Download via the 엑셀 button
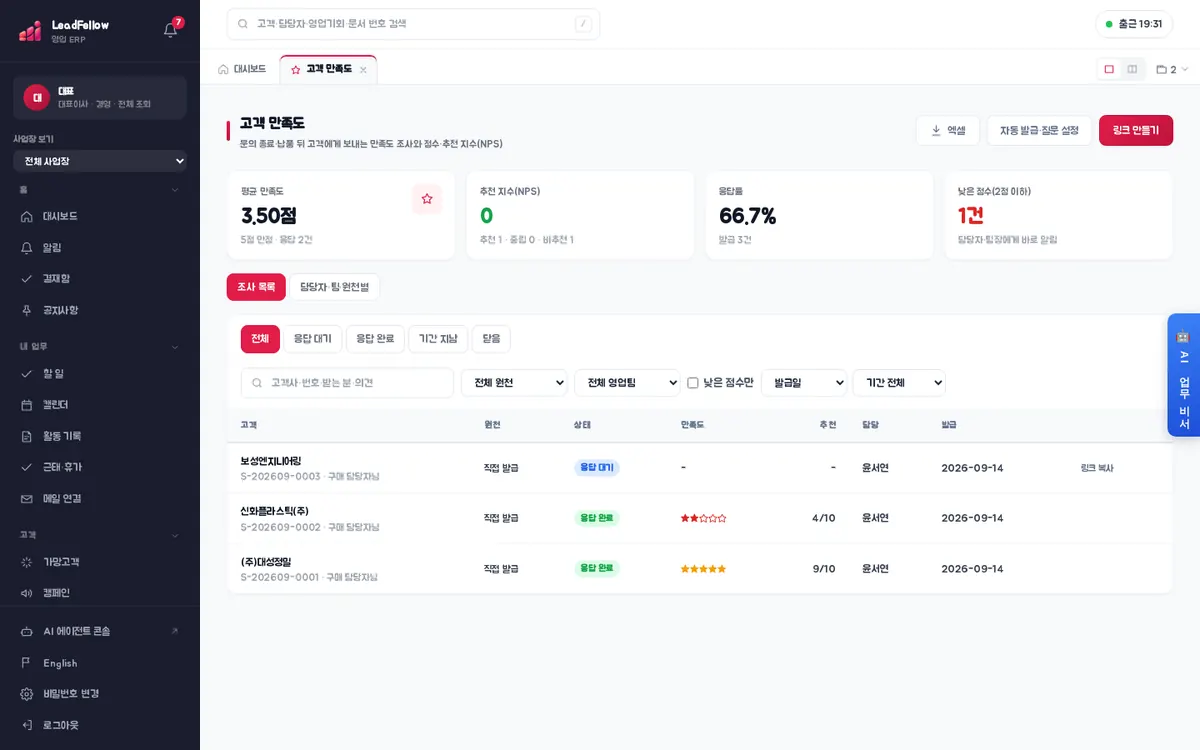This screenshot has height=750, width=1200. (948, 130)
